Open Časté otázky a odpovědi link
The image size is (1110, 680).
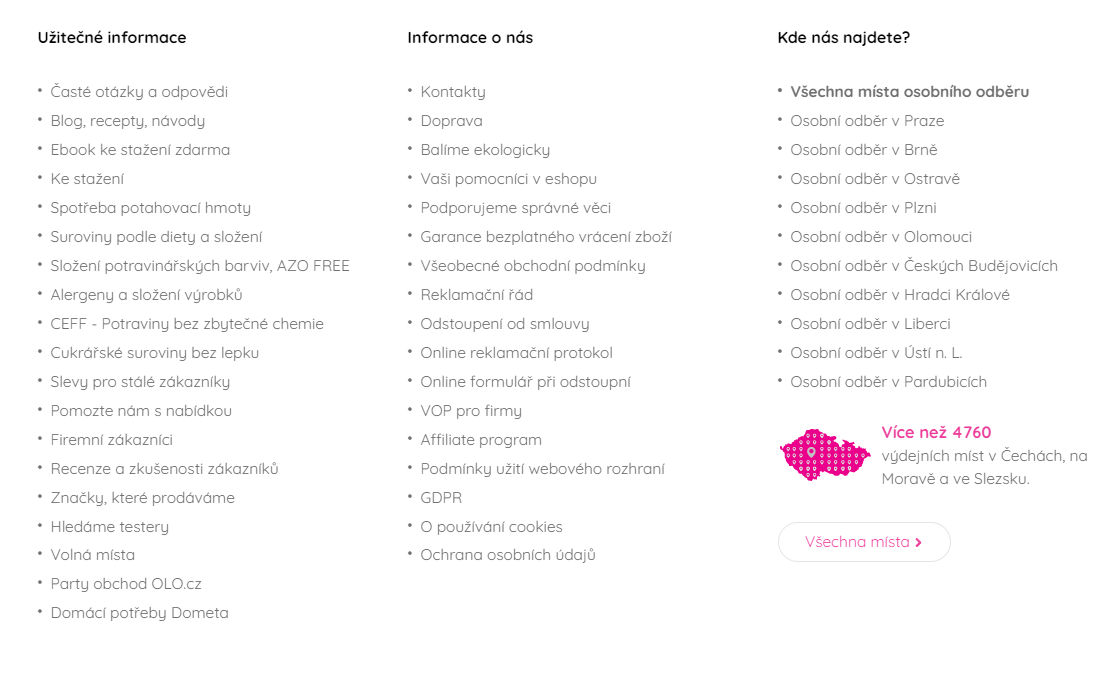click(139, 92)
